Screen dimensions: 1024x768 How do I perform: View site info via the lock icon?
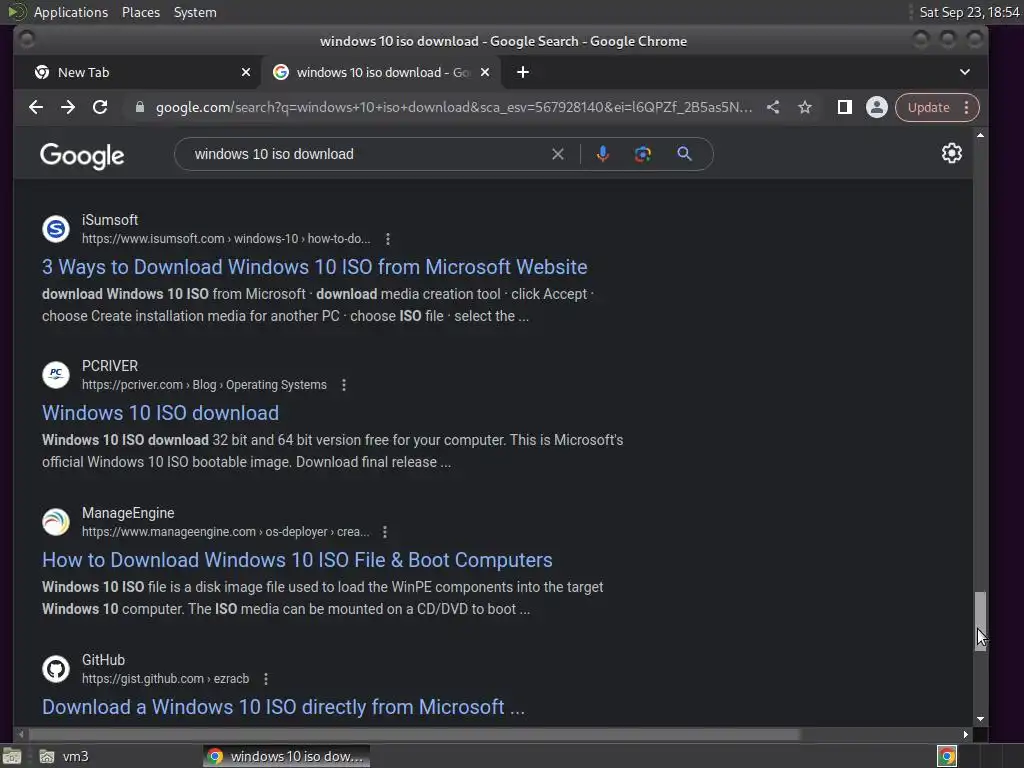point(140,107)
